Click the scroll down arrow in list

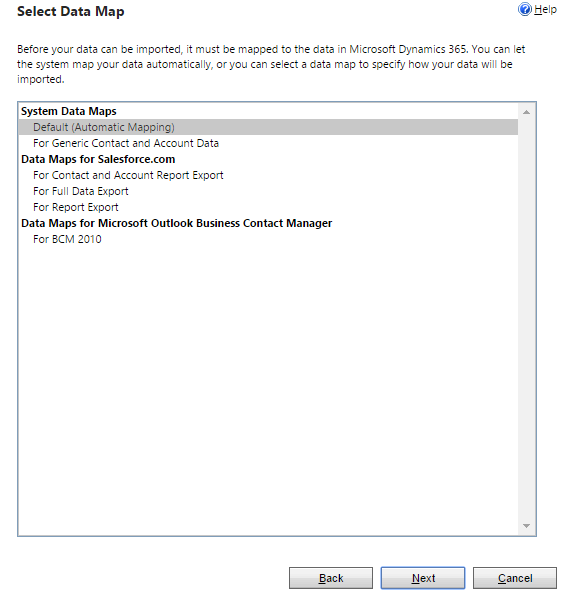(x=526, y=526)
